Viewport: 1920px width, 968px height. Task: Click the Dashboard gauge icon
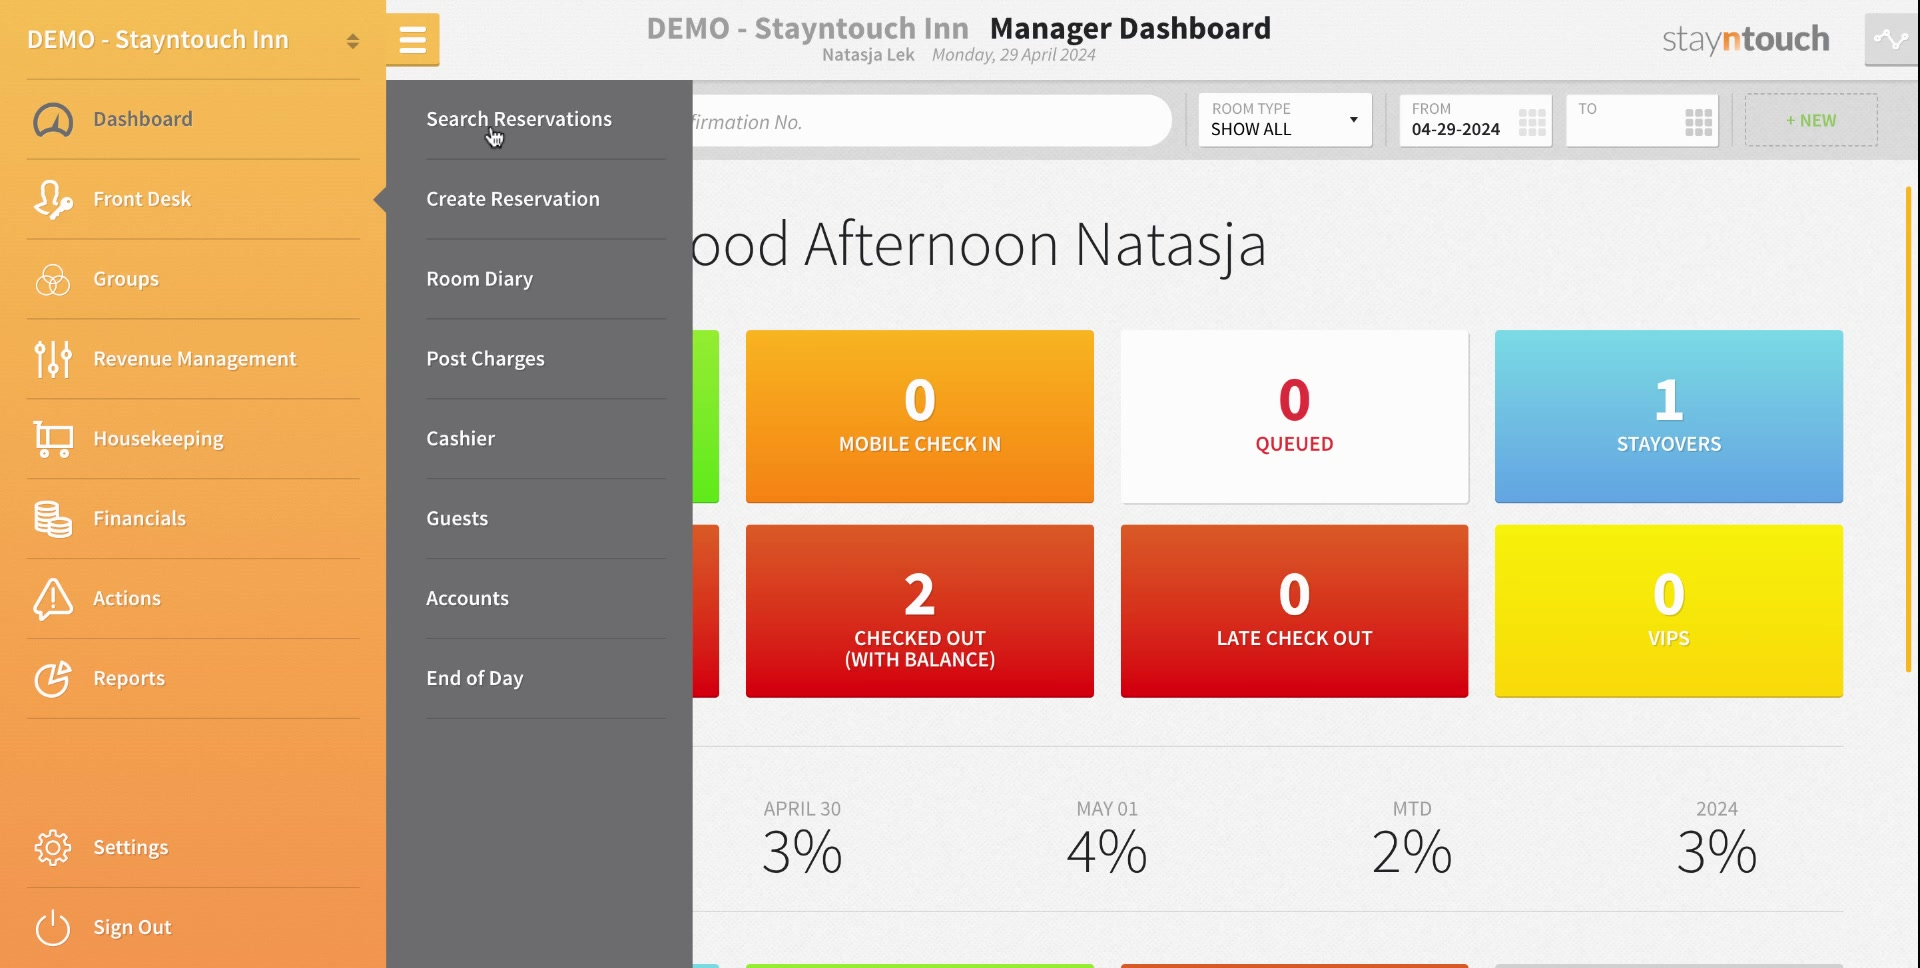point(53,120)
